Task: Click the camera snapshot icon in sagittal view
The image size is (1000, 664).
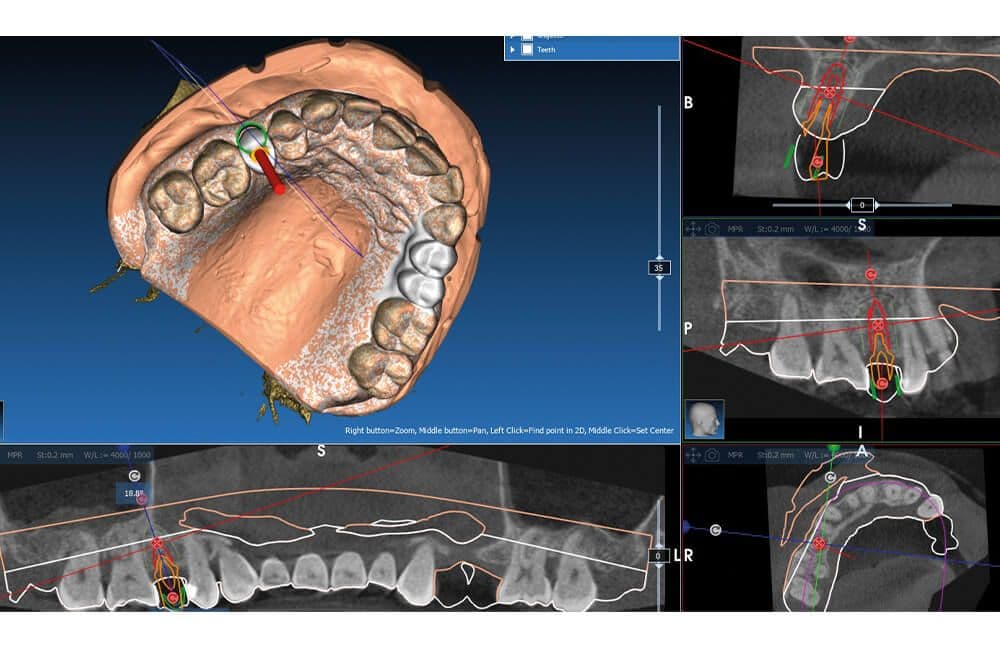Action: pos(712,228)
